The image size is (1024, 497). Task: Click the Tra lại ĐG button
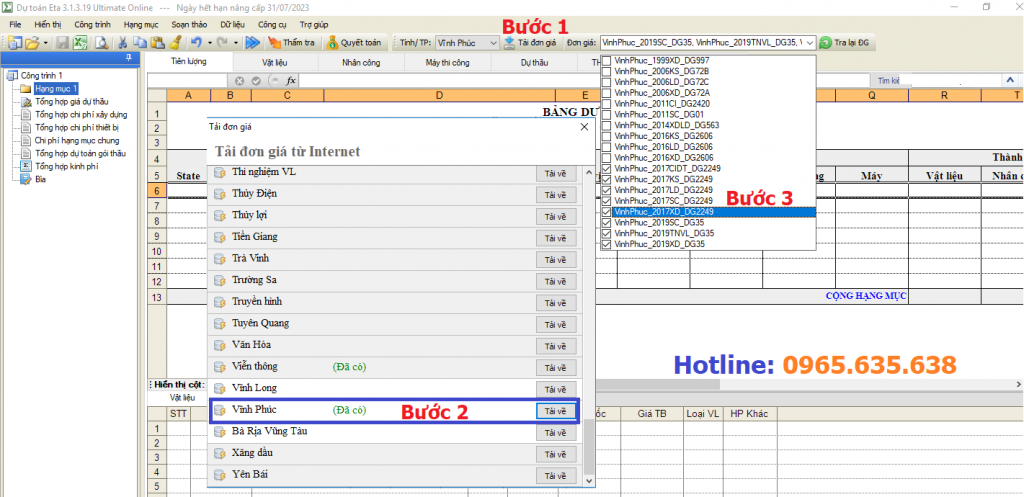[x=851, y=43]
